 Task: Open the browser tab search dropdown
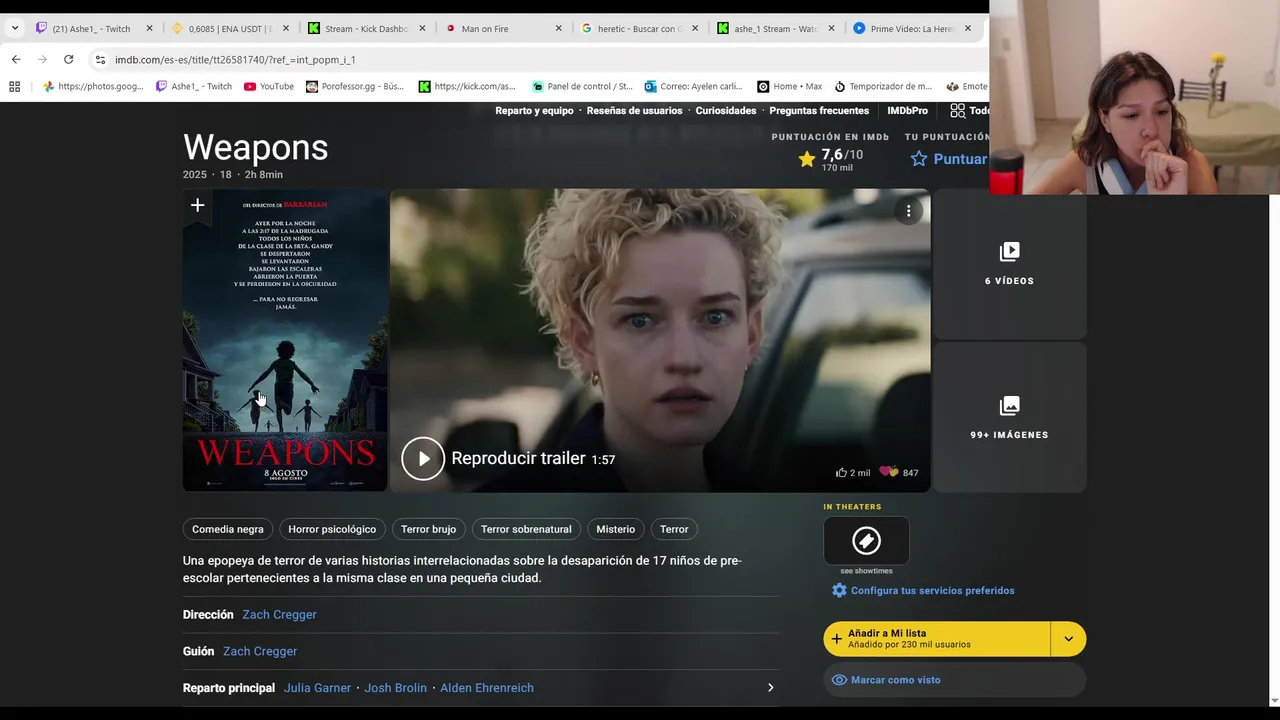14,28
